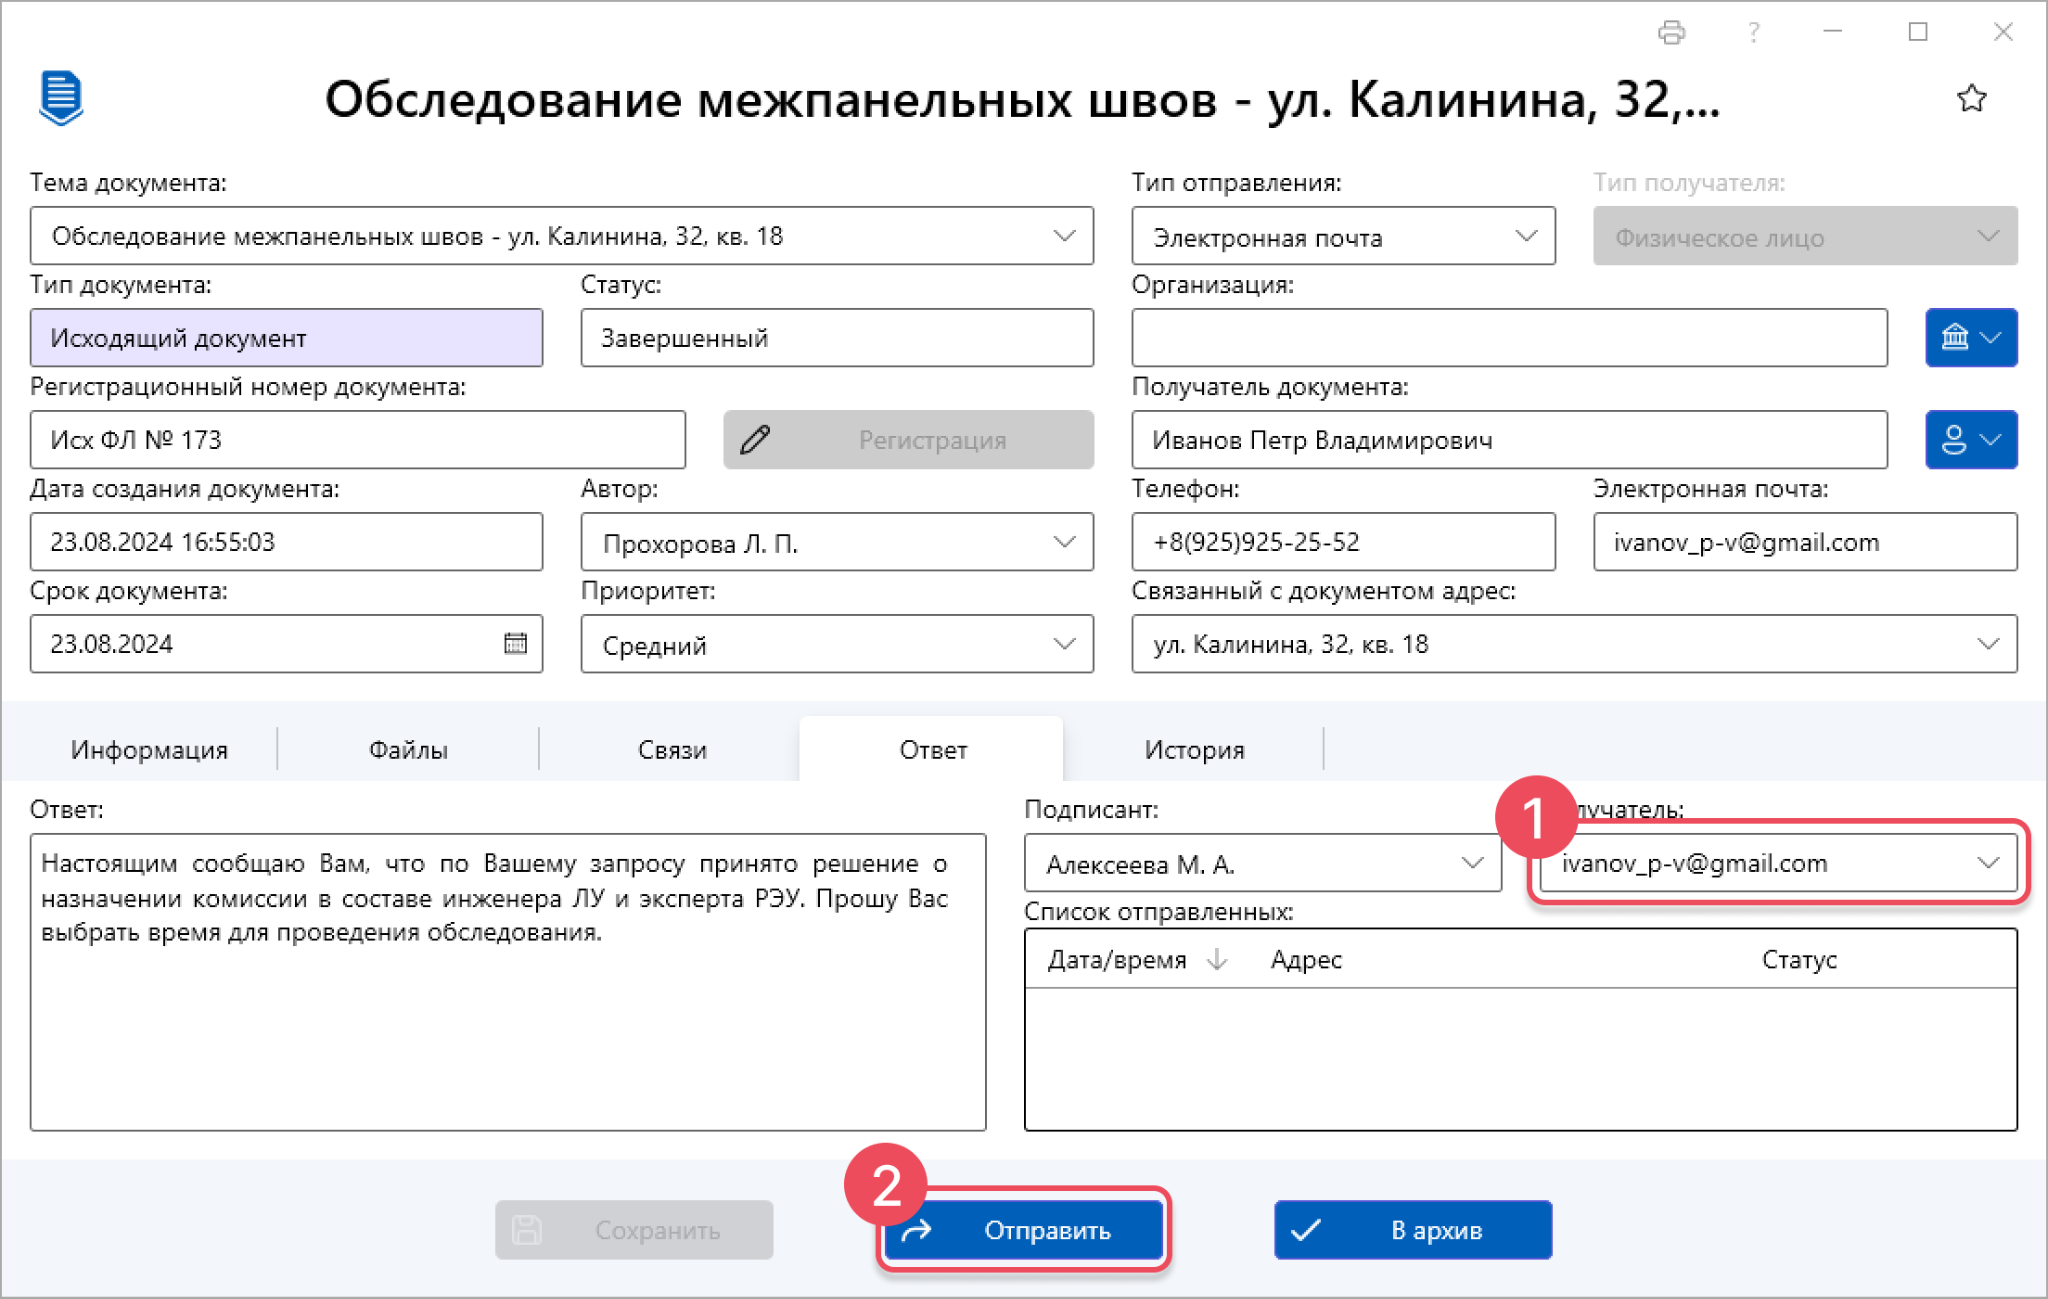Viewport: 2048px width, 1299px height.
Task: Open help via the question mark icon
Action: 1753,32
